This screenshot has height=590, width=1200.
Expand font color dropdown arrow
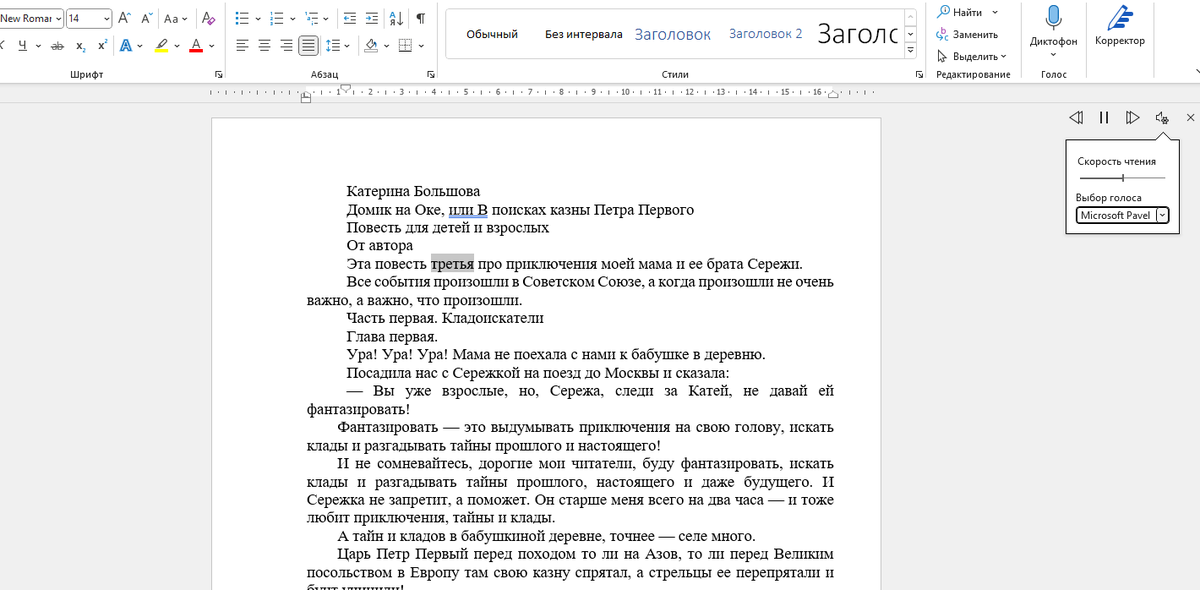click(212, 46)
